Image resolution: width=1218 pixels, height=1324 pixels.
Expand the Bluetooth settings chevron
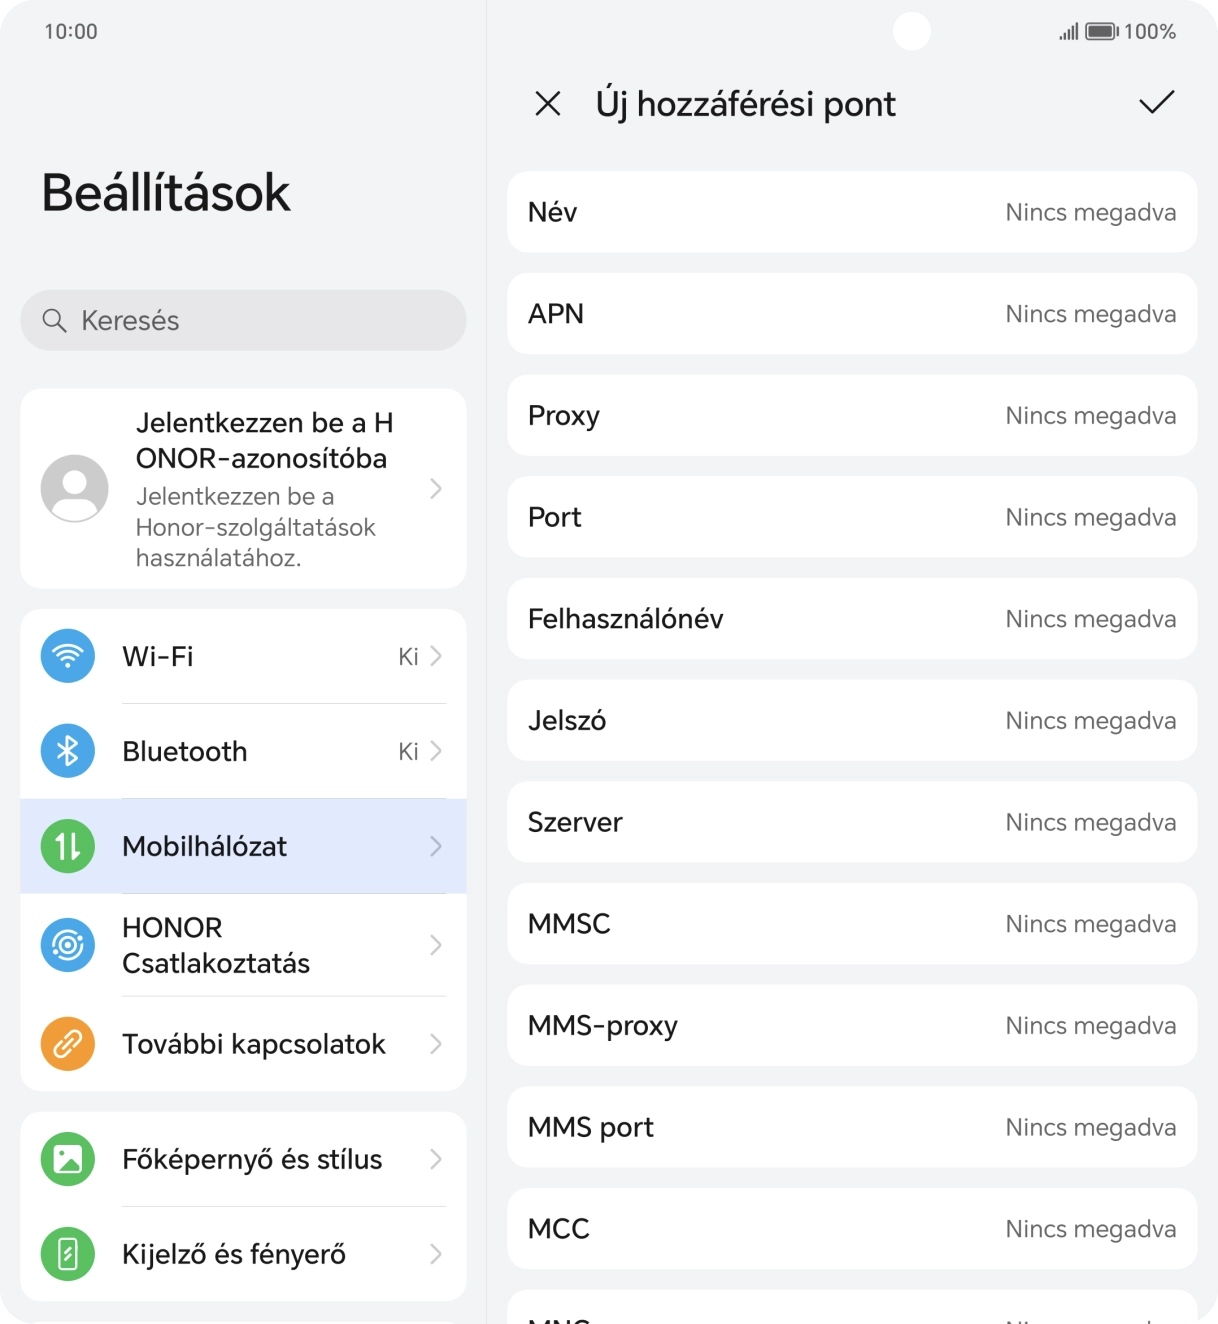[x=436, y=751]
